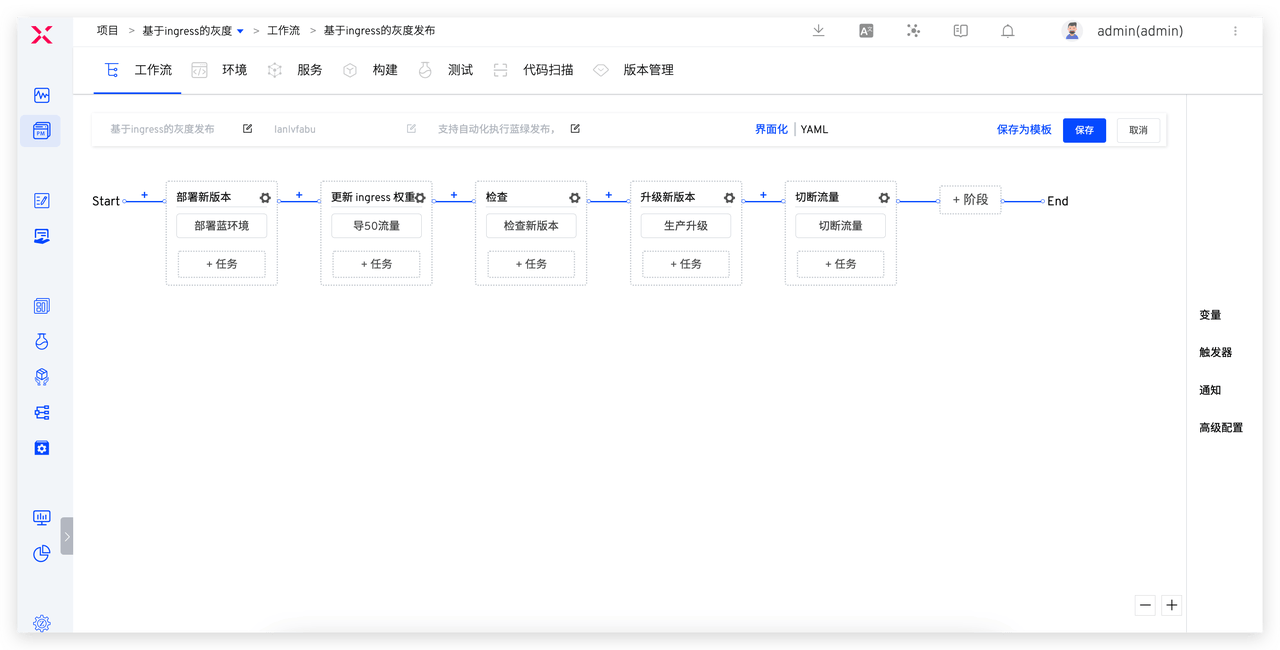Click the 保存为模板 link
The image size is (1280, 650).
(1024, 130)
